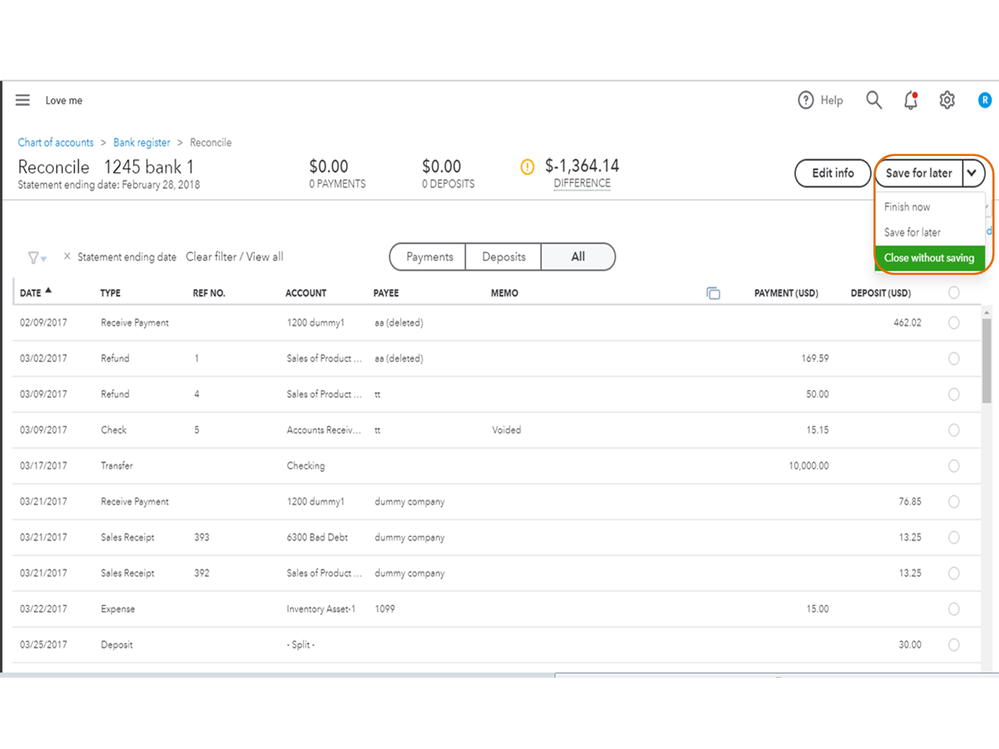Image resolution: width=999 pixels, height=749 pixels.
Task: Click the PAYMENT (USD) column header
Action: (786, 293)
